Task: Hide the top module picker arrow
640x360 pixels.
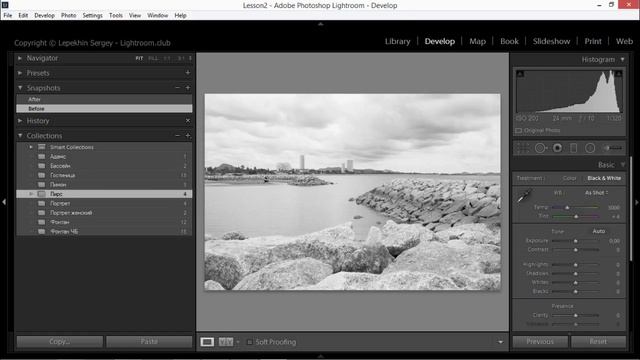Action: (320, 24)
